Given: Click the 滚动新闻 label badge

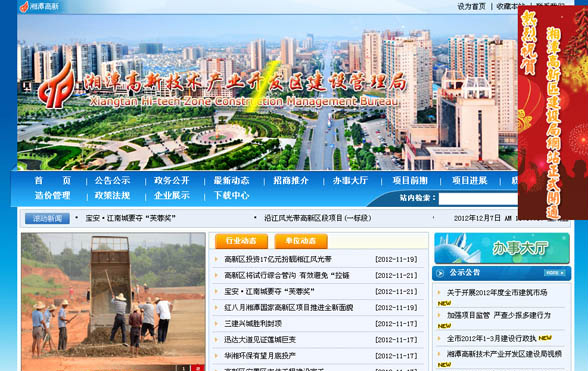Looking at the screenshot, I should [x=47, y=218].
